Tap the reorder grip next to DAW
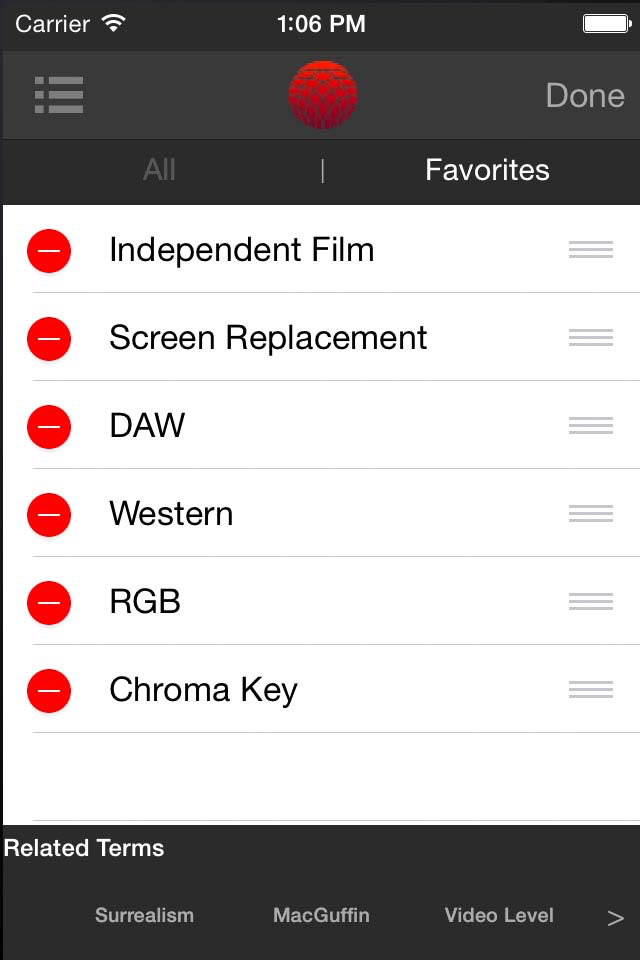The height and width of the screenshot is (960, 640). coord(590,426)
